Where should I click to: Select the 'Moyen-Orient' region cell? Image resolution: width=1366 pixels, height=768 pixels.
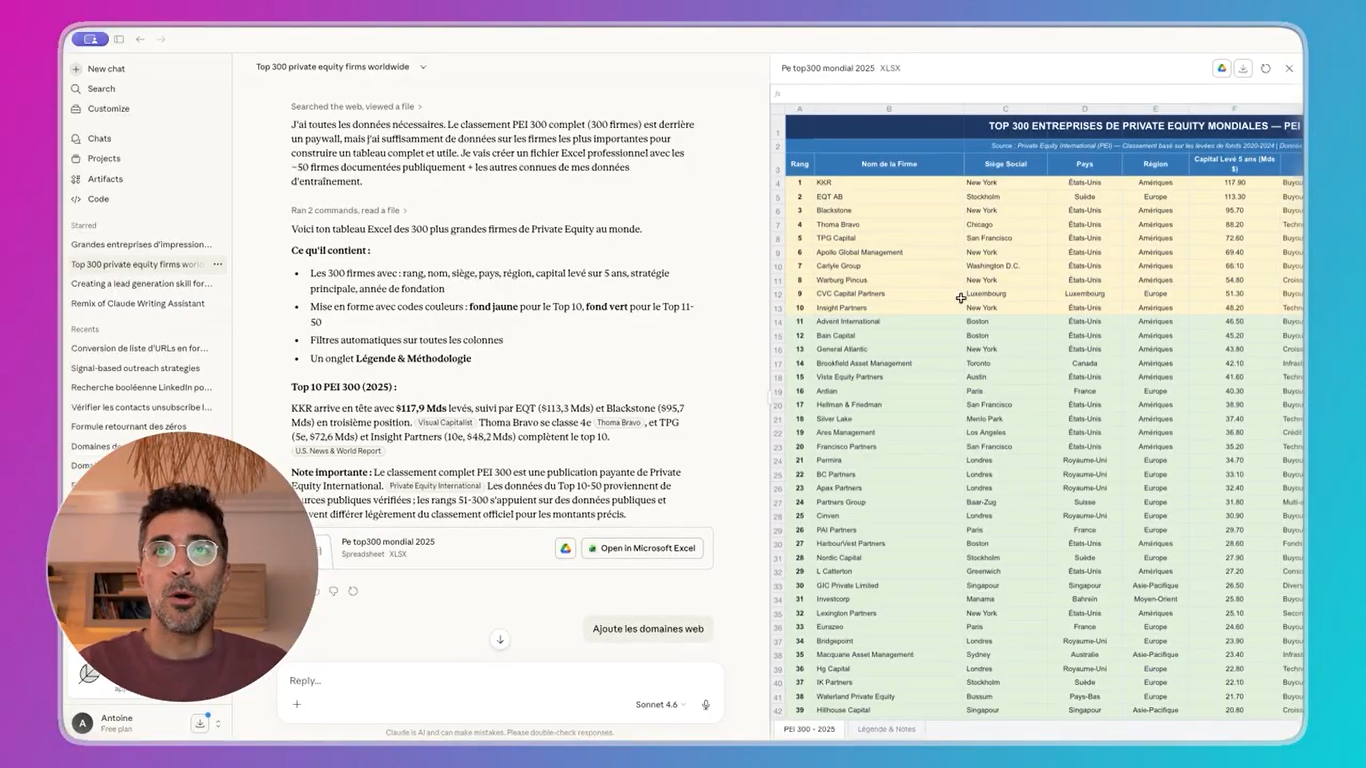(1155, 600)
